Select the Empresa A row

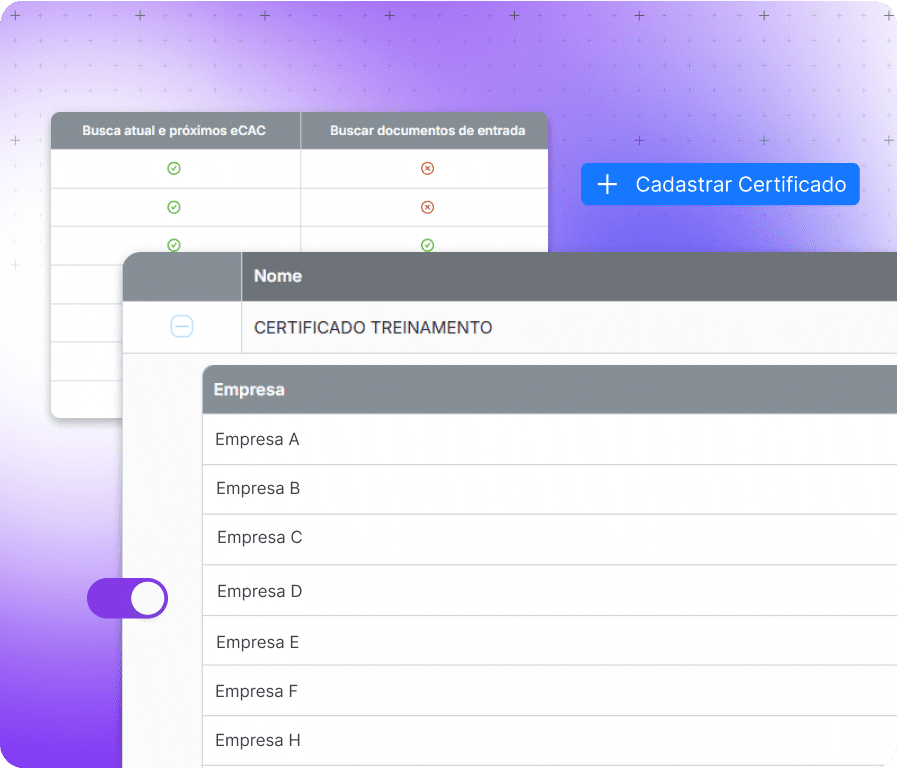click(550, 439)
